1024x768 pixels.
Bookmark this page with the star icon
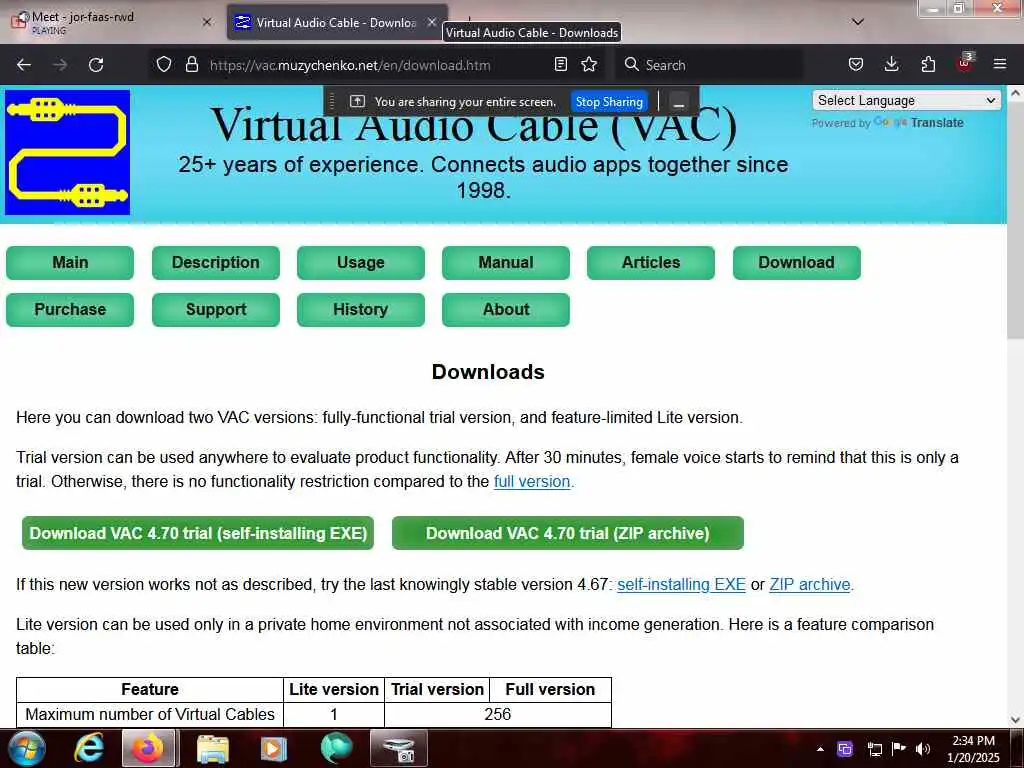[x=589, y=64]
